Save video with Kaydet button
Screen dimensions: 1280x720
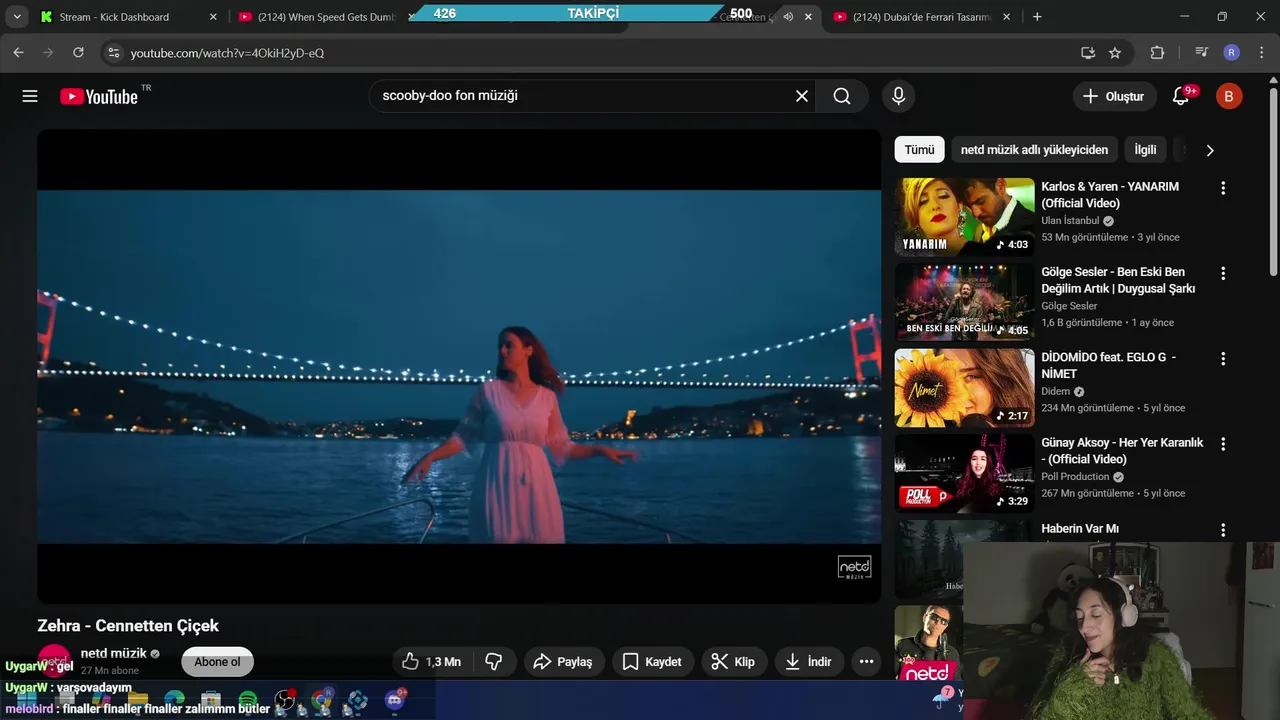(x=652, y=661)
